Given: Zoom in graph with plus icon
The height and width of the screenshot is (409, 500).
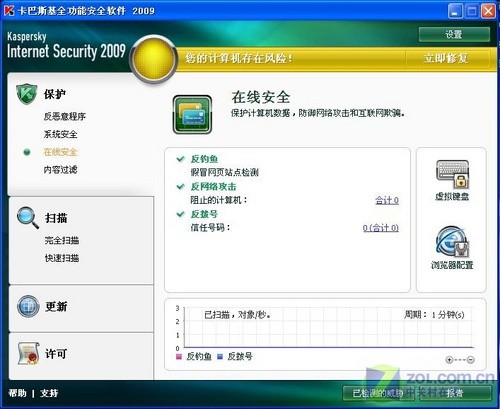Looking at the screenshot, I should click(449, 360).
